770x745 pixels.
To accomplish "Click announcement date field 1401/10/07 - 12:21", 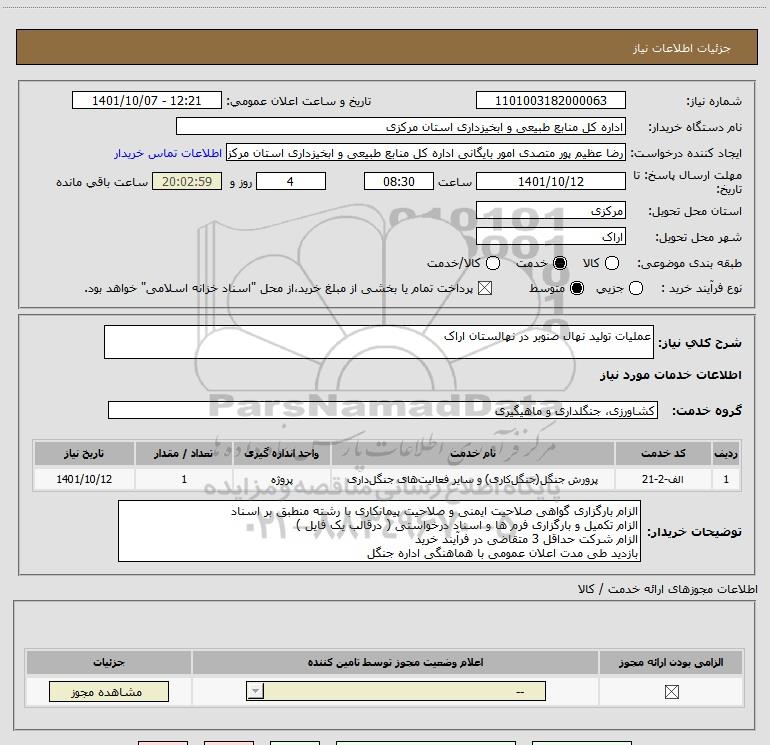I will pos(147,101).
